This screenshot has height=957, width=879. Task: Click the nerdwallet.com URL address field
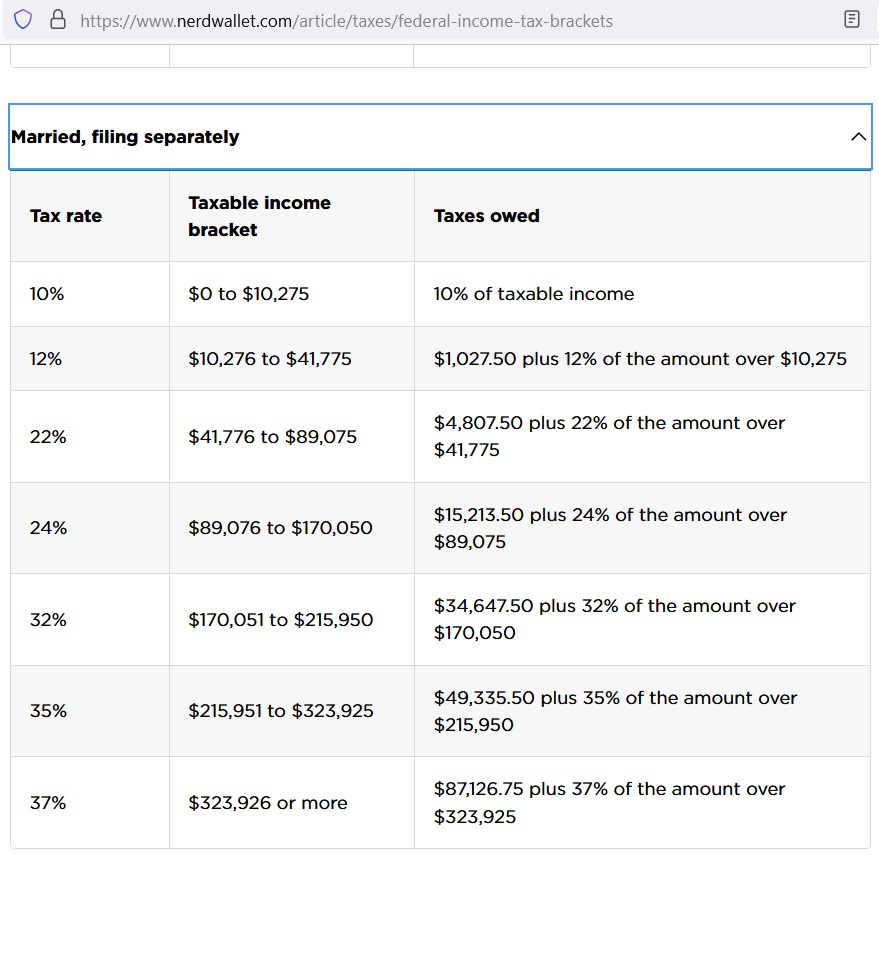pos(346,20)
